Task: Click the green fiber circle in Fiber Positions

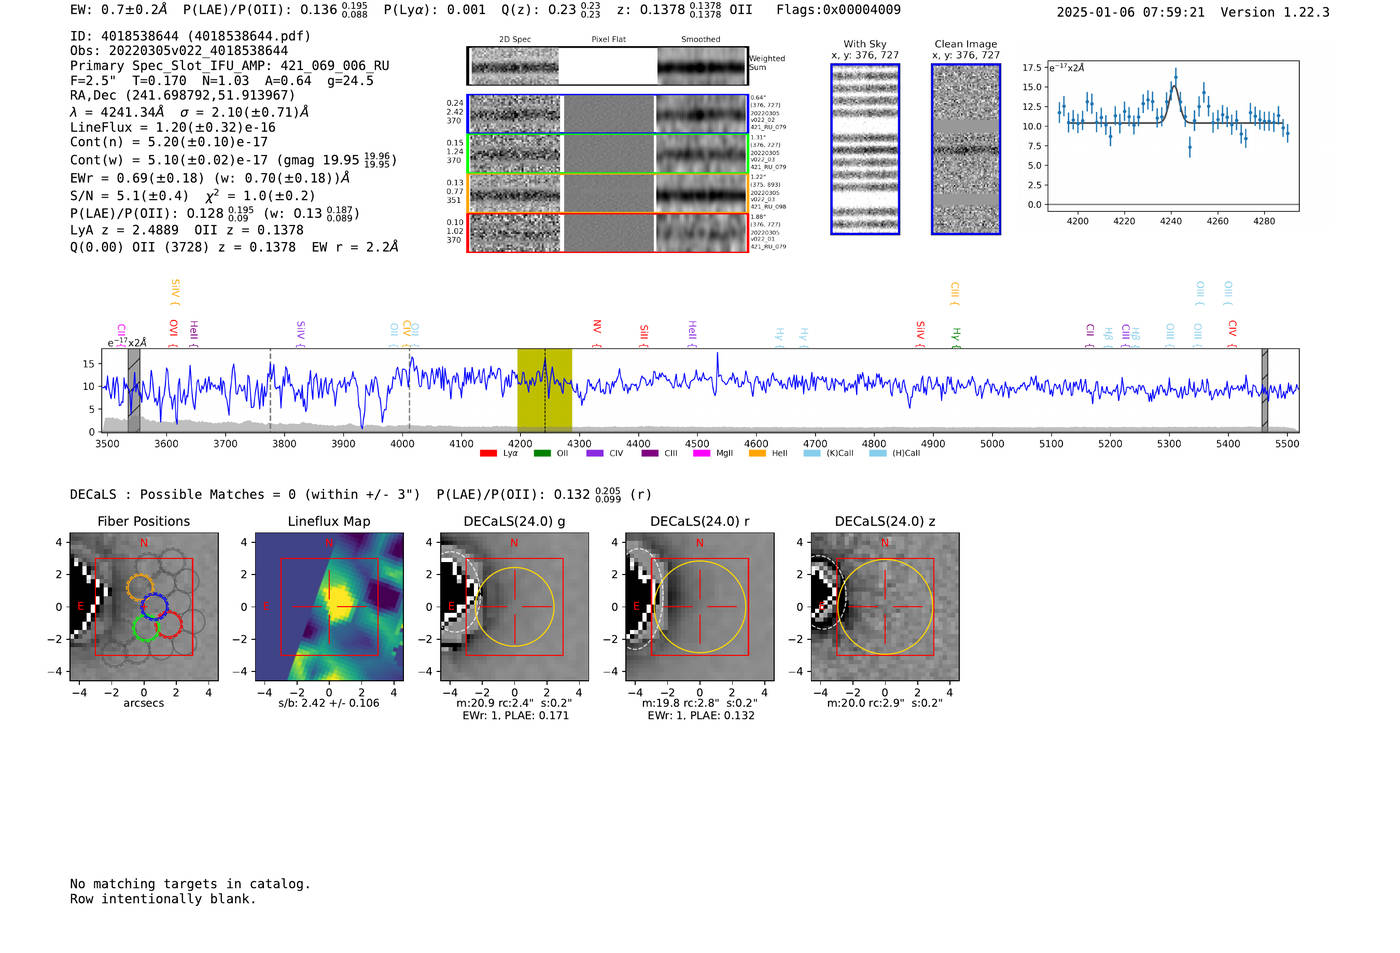Action: pyautogui.click(x=146, y=628)
